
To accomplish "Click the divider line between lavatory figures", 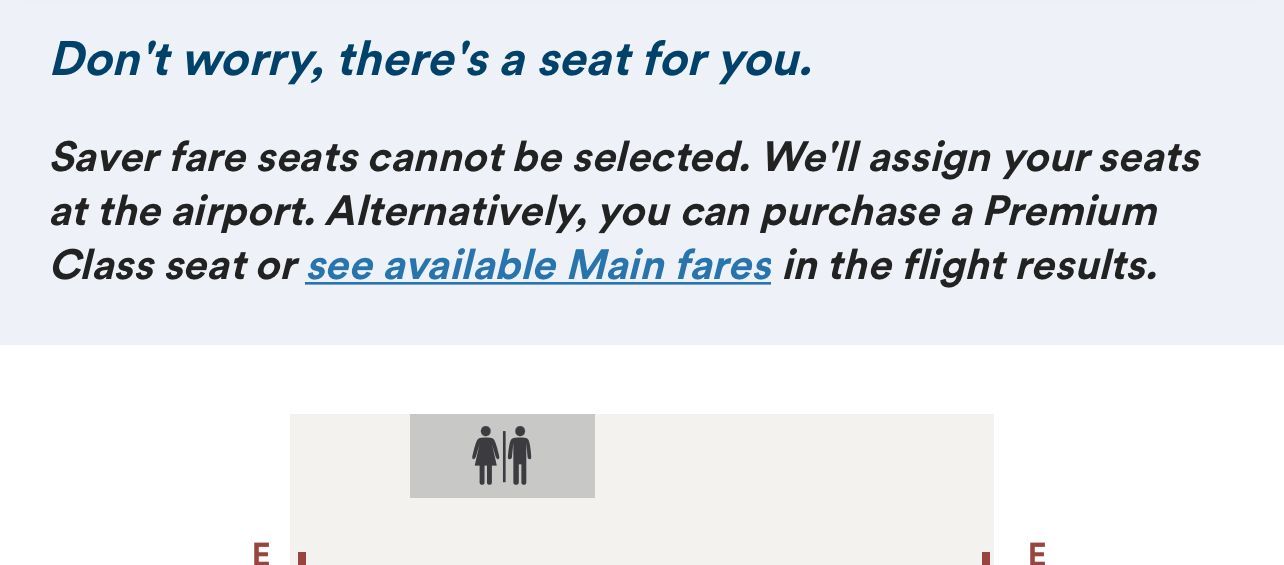I will (x=504, y=457).
